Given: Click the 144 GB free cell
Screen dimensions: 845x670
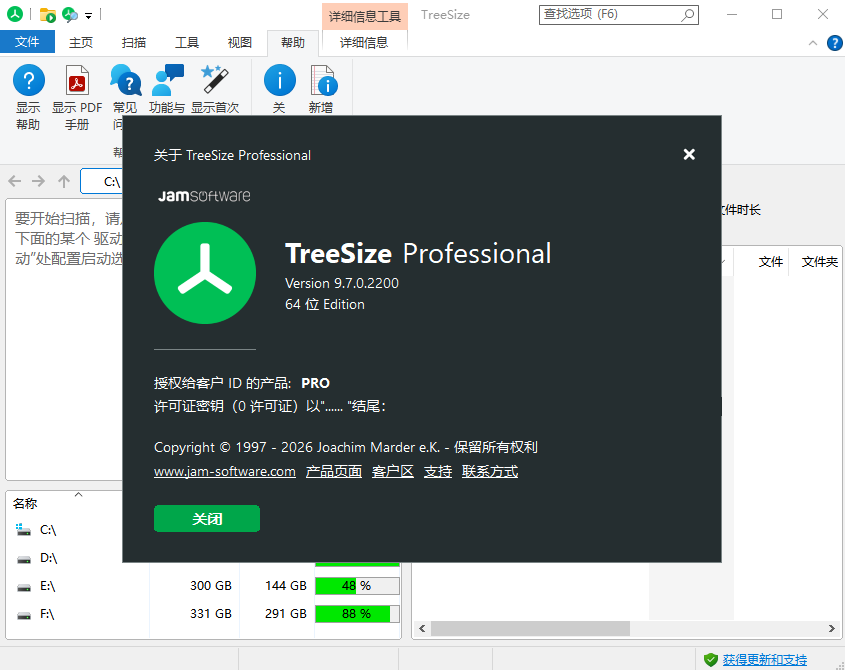Looking at the screenshot, I should coord(286,586).
